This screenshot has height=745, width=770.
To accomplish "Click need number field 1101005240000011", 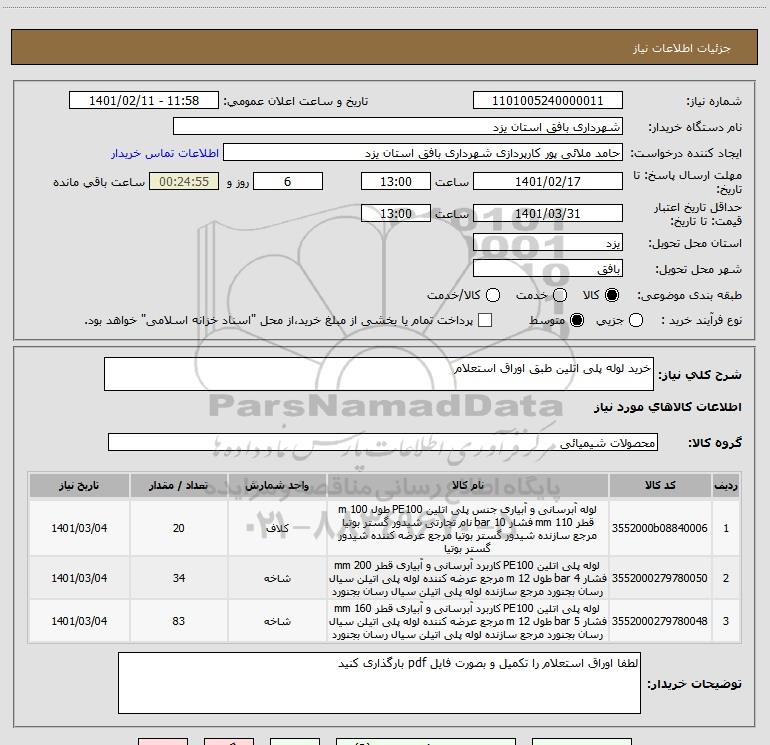I will tap(548, 101).
